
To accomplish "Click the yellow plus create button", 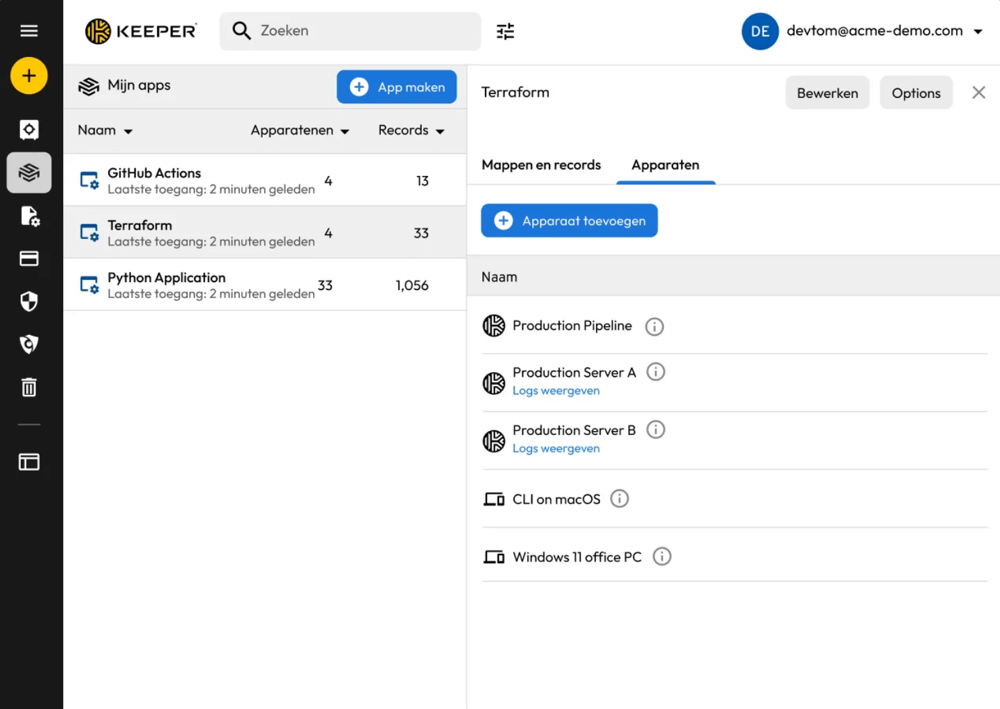I will [29, 76].
